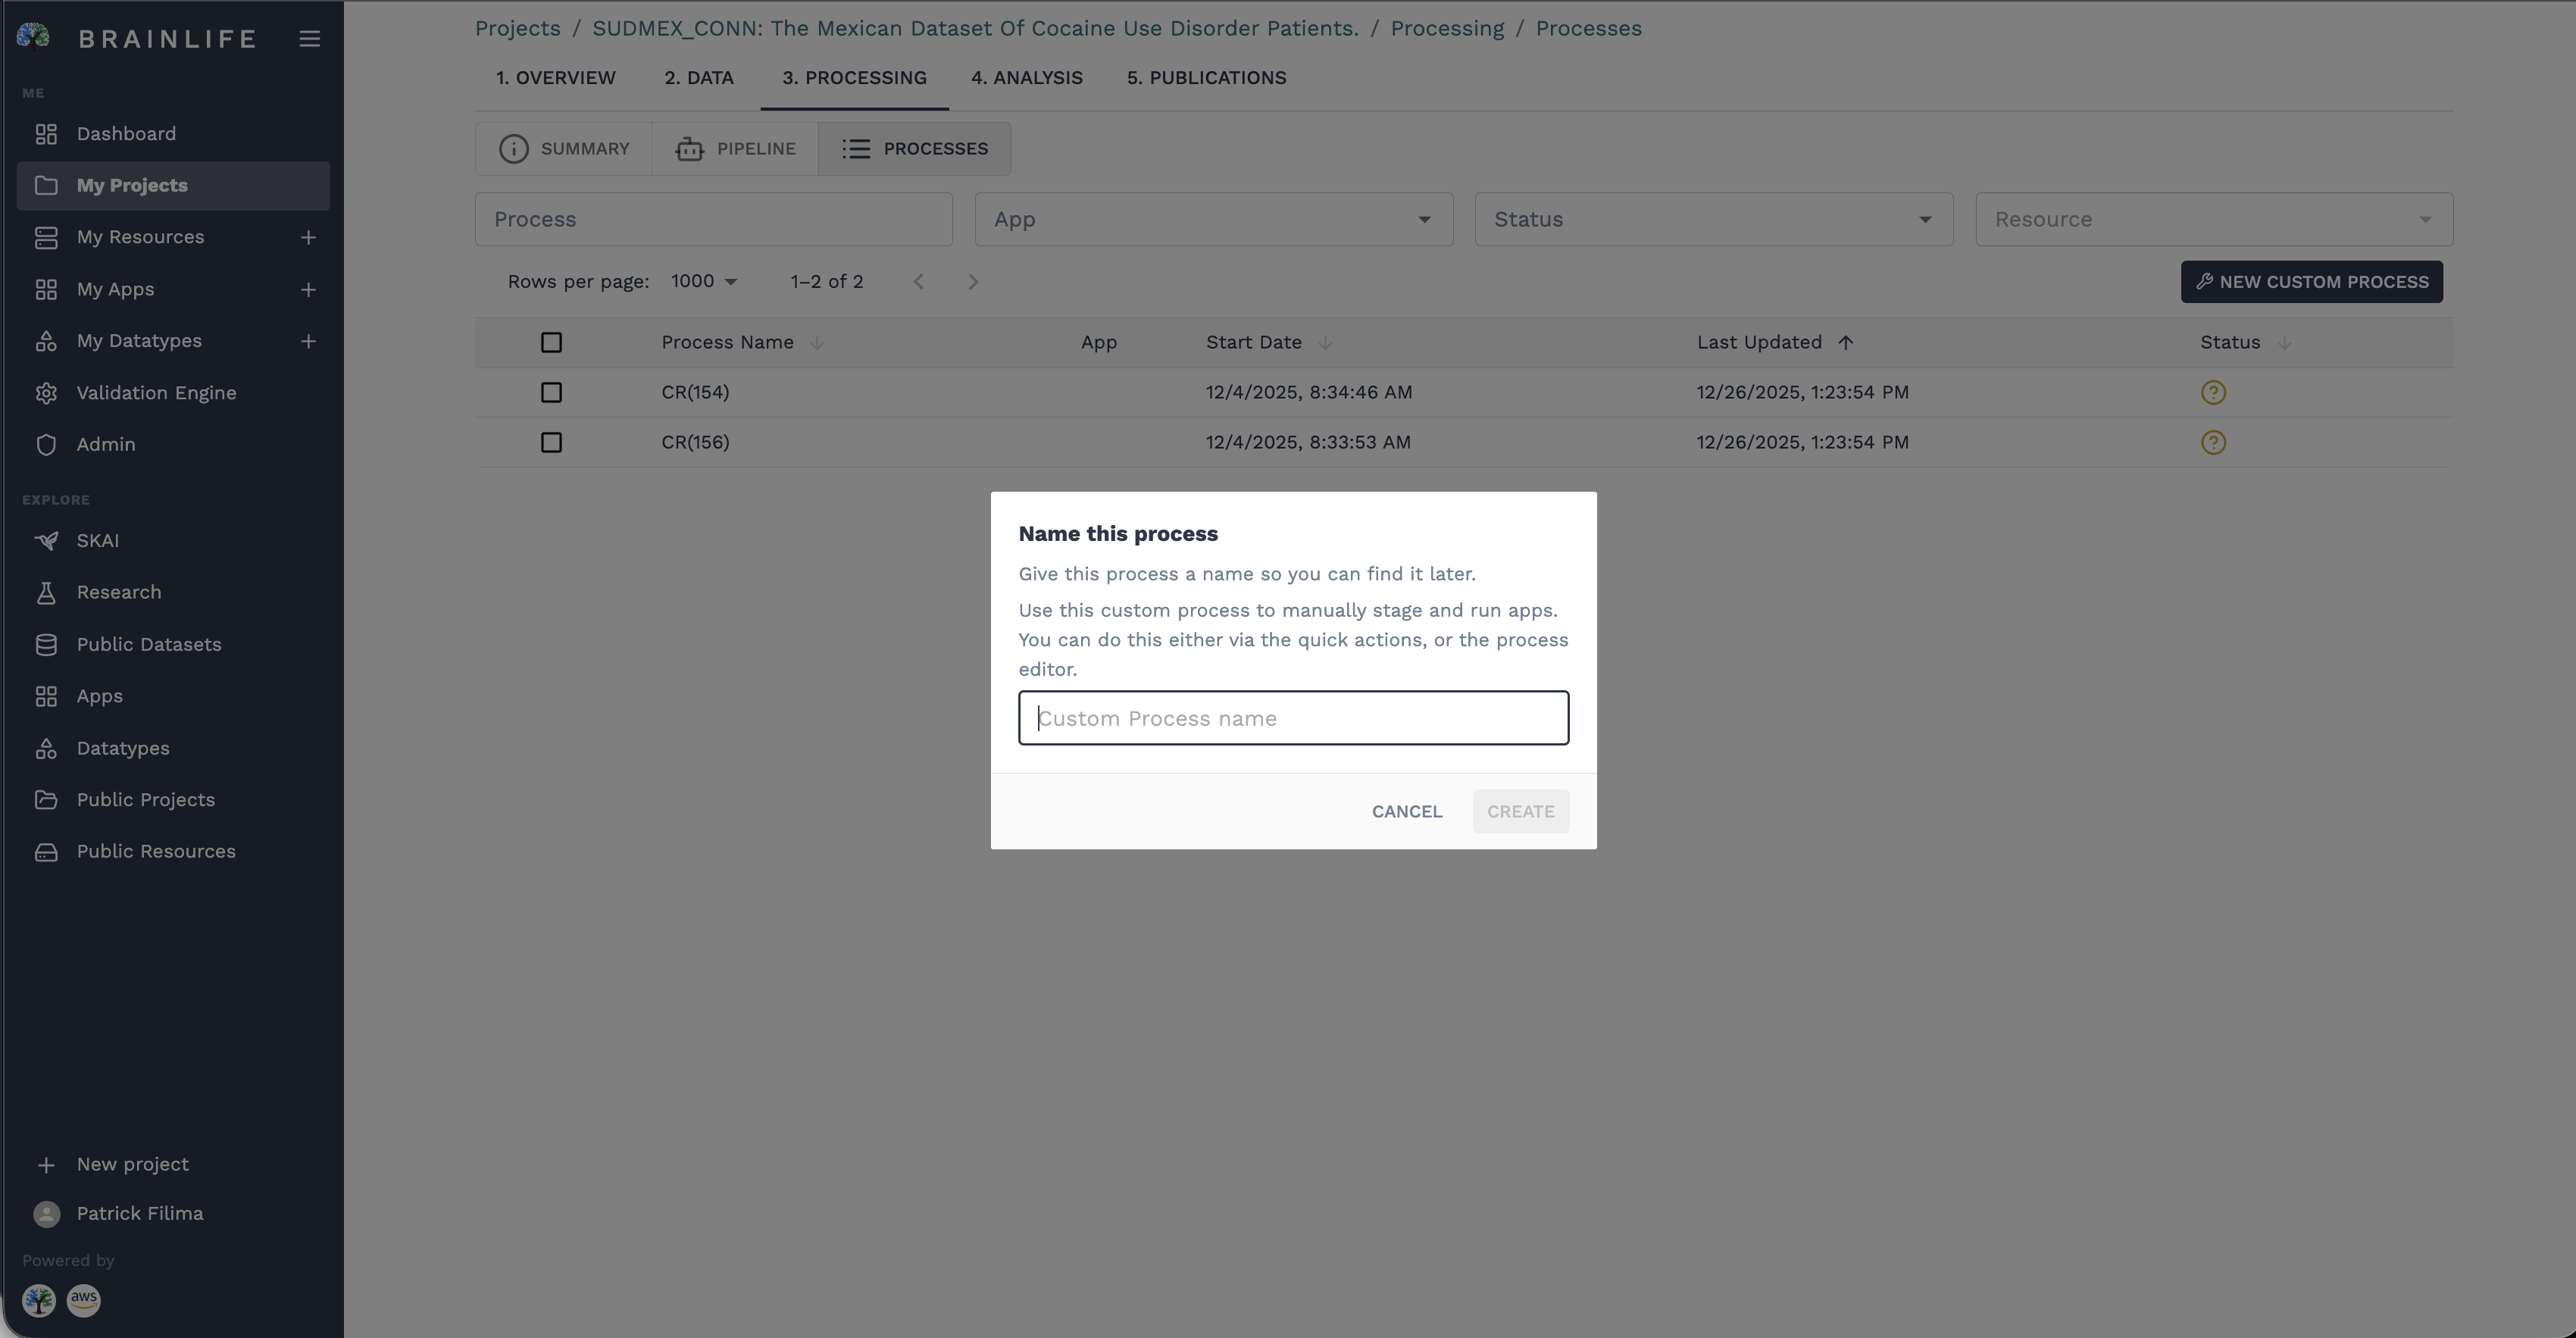Click Create in the dialog
The image size is (2576, 1338).
(x=1520, y=812)
